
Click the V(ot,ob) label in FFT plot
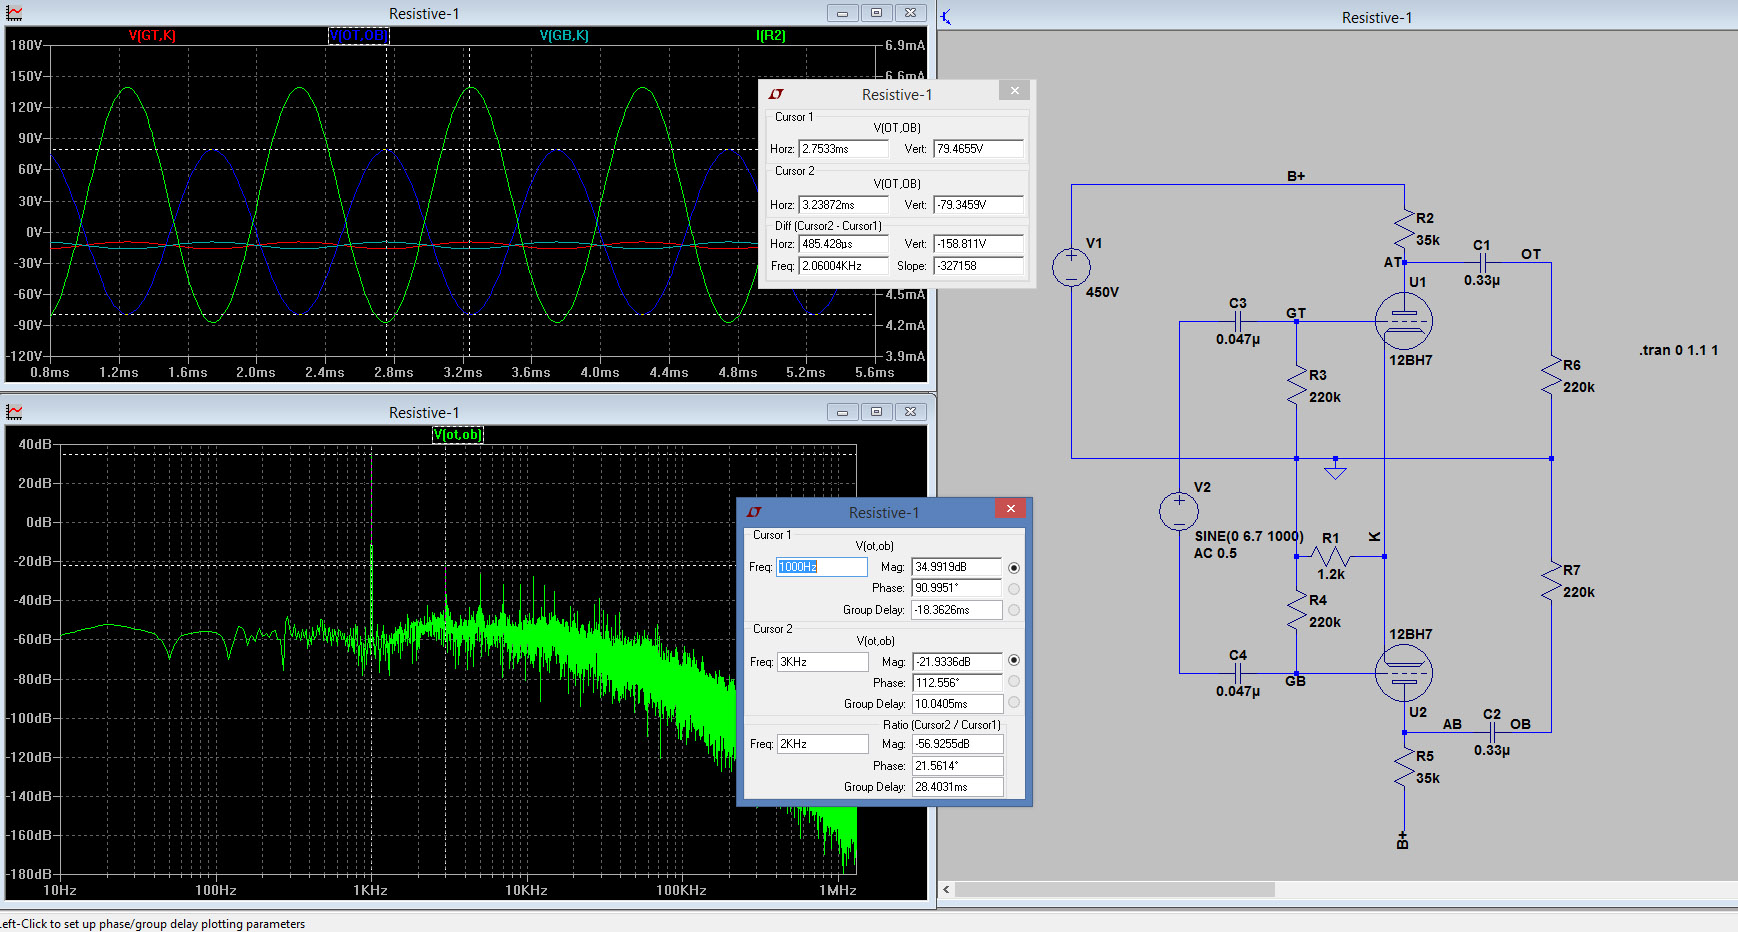pyautogui.click(x=458, y=434)
